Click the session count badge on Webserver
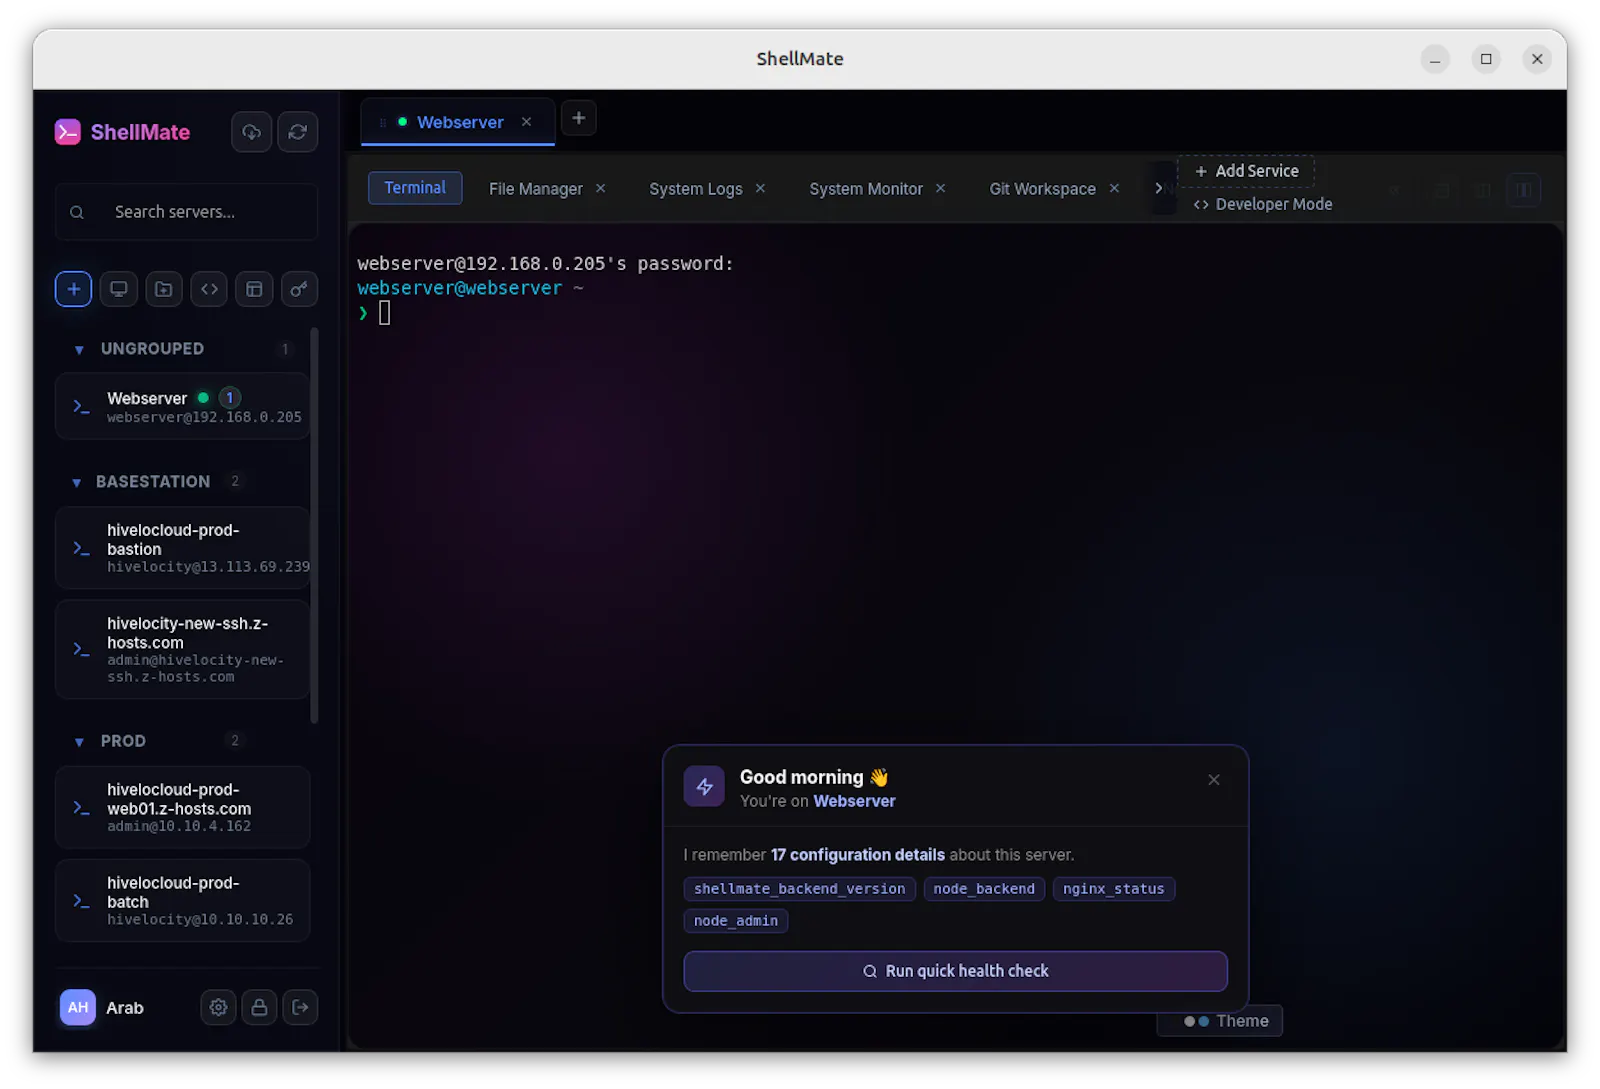The width and height of the screenshot is (1600, 1089). click(x=229, y=398)
